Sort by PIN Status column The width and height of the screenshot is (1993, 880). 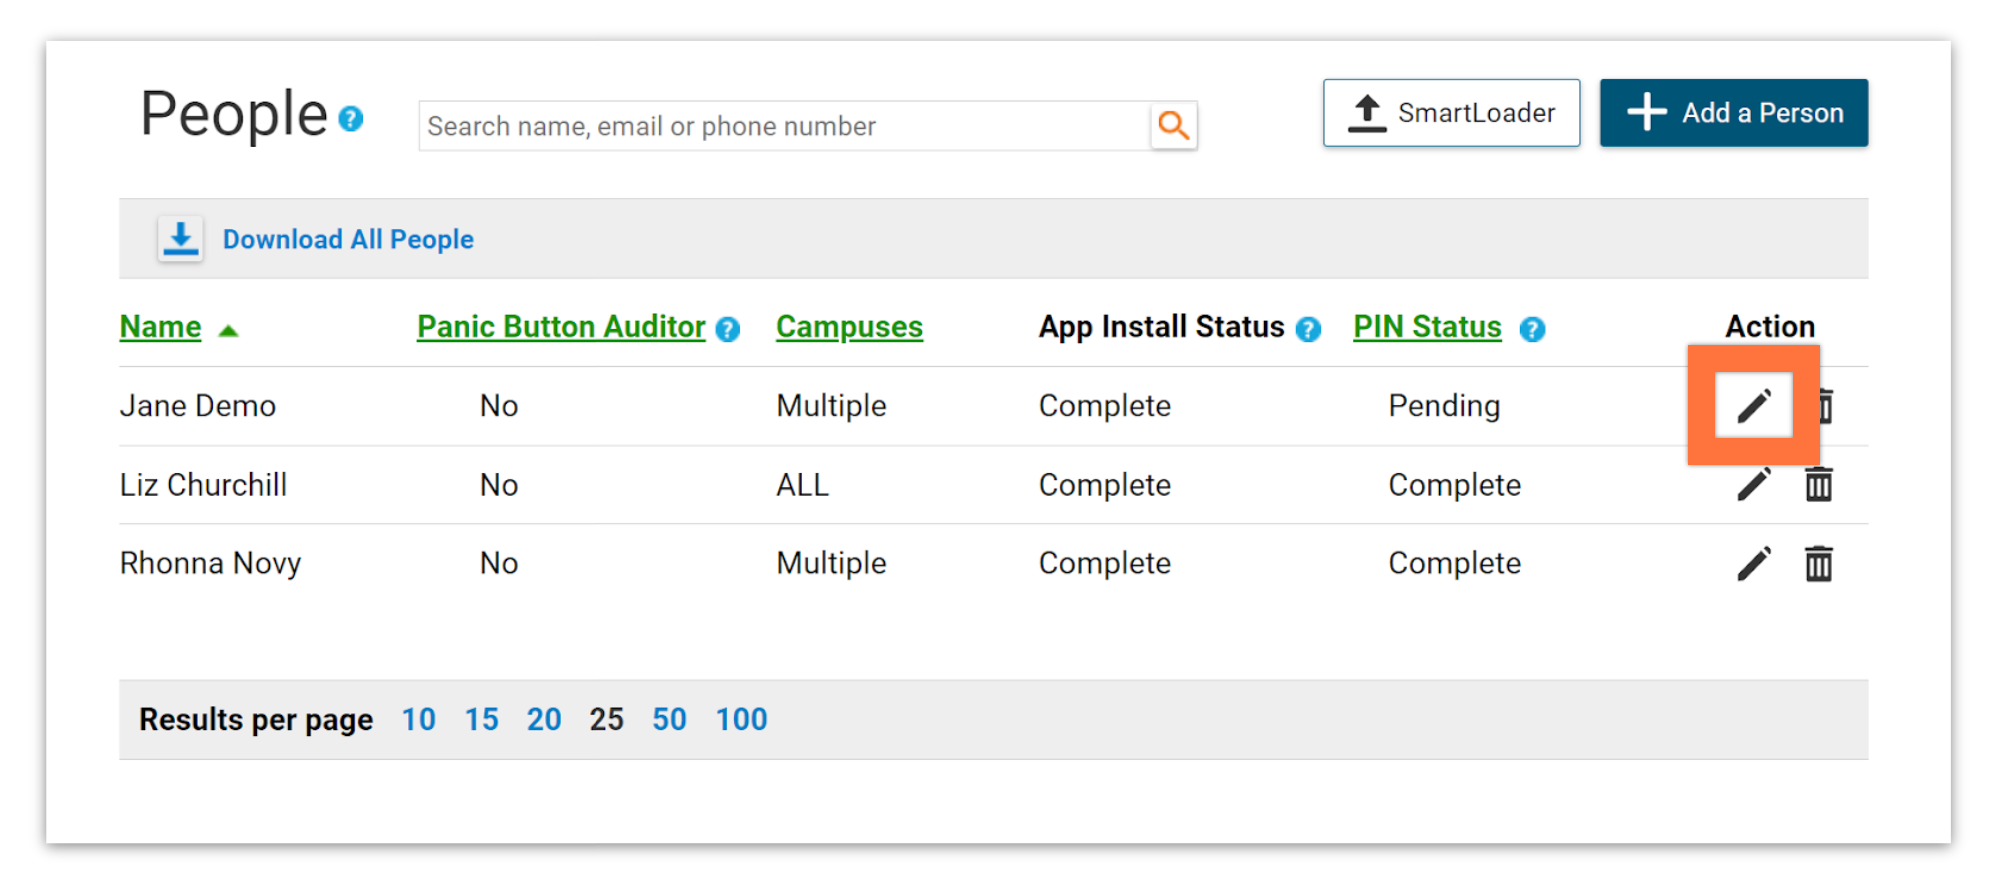pyautogui.click(x=1427, y=327)
